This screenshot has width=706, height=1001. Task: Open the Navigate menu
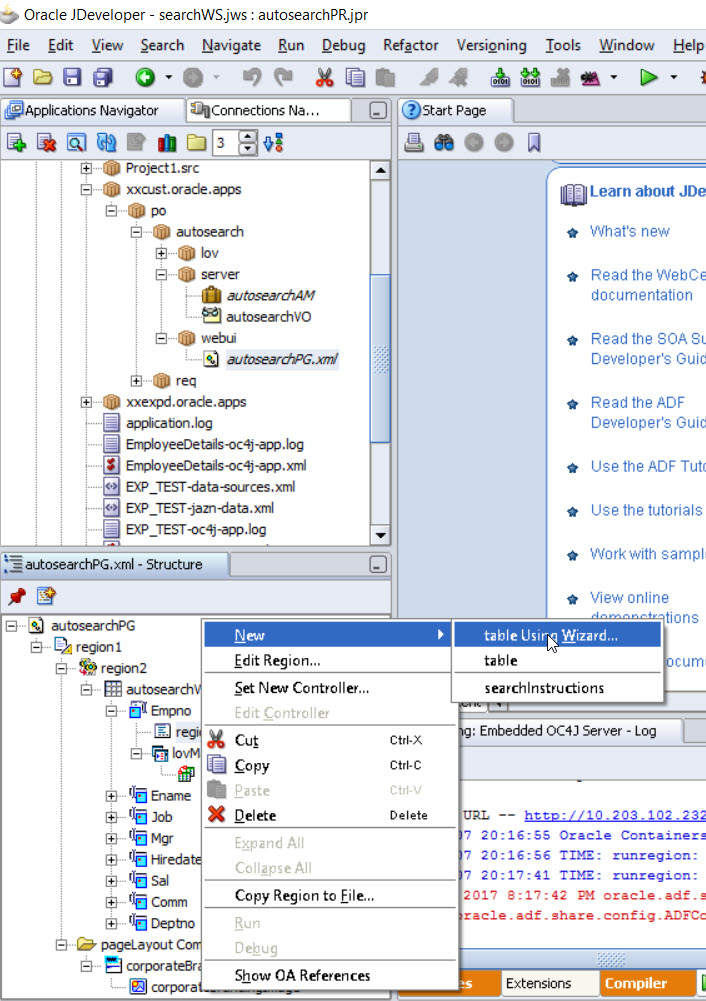pyautogui.click(x=231, y=45)
